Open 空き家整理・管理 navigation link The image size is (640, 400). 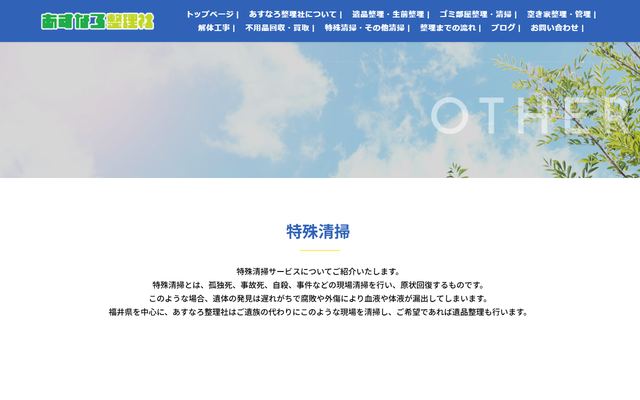[559, 14]
